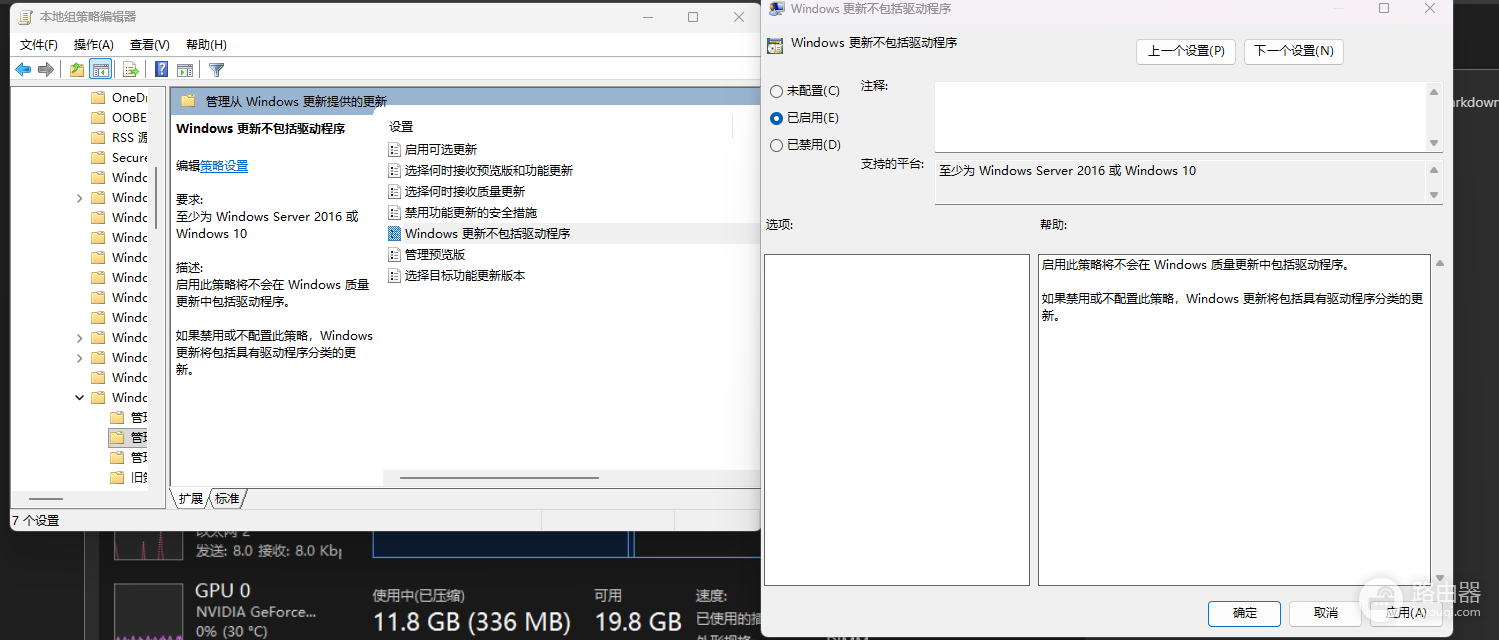1499x640 pixels.
Task: Click the 本地组策略编辑器 title bar icon
Action: tap(26, 17)
